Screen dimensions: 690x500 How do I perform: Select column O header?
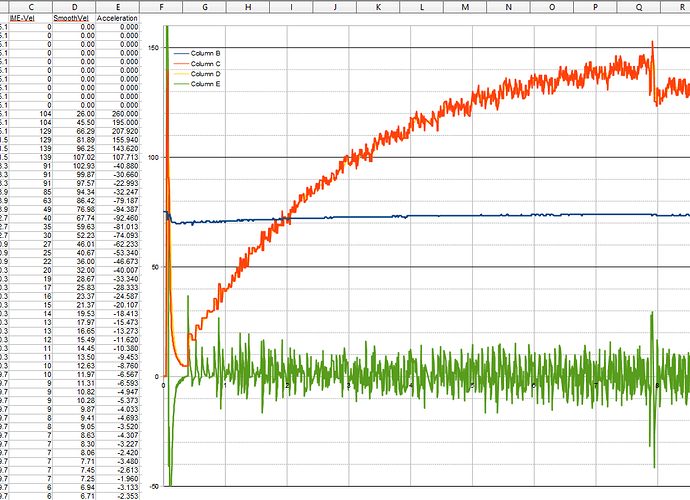(x=552, y=7)
